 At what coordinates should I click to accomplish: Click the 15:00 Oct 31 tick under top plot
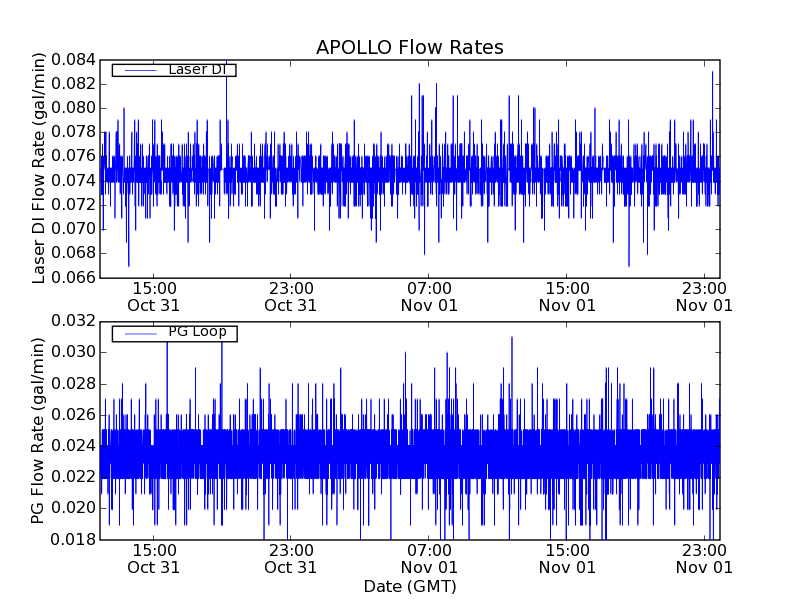point(153,296)
